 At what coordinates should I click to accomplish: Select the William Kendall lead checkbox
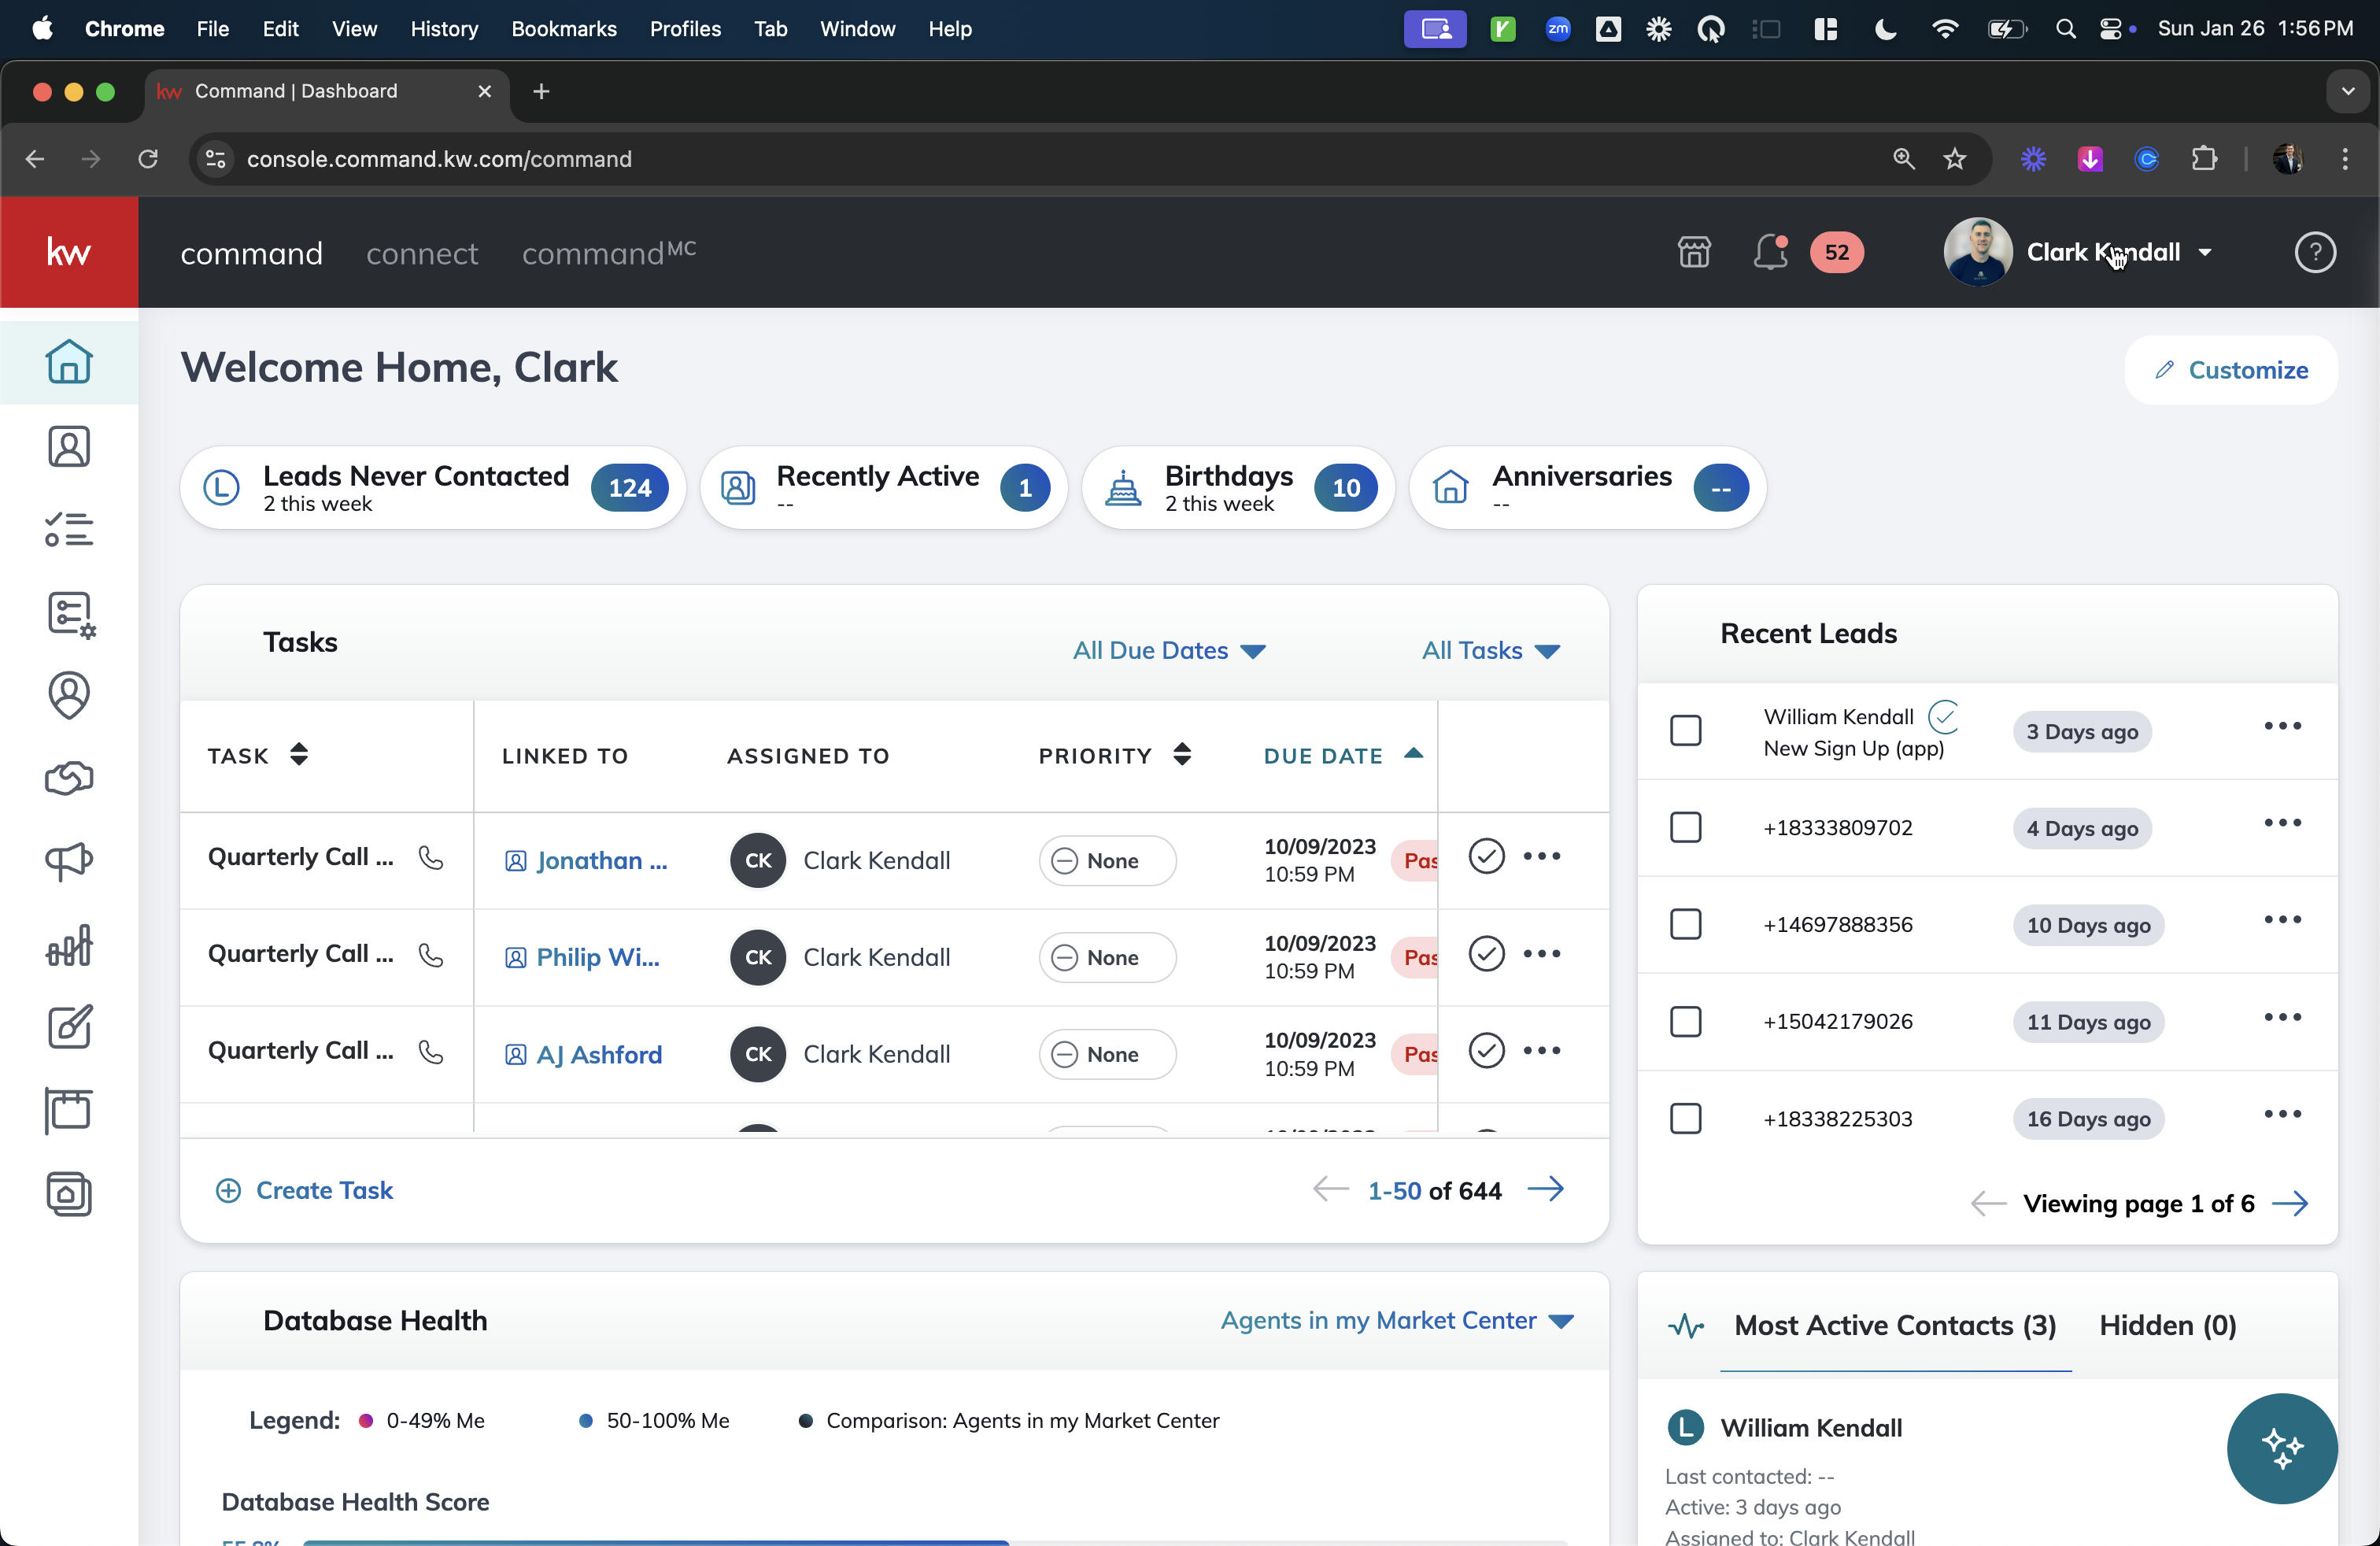coord(1686,730)
